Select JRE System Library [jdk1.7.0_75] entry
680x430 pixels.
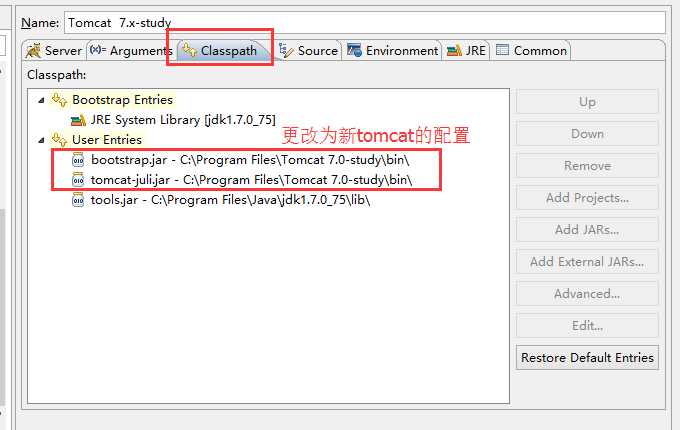183,120
